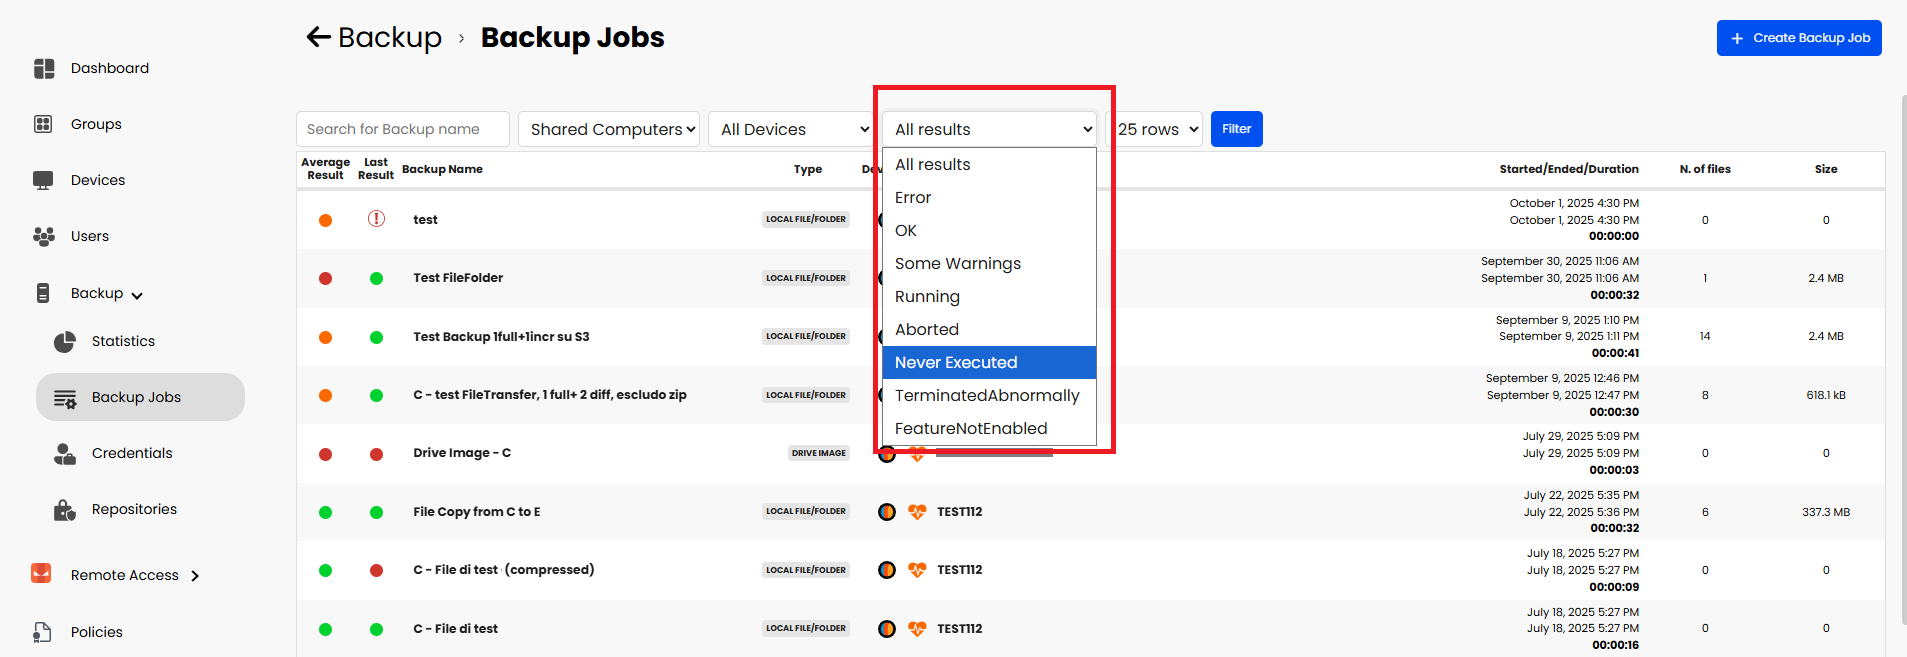
Task: Open Devices via its monitor icon
Action: point(43,180)
